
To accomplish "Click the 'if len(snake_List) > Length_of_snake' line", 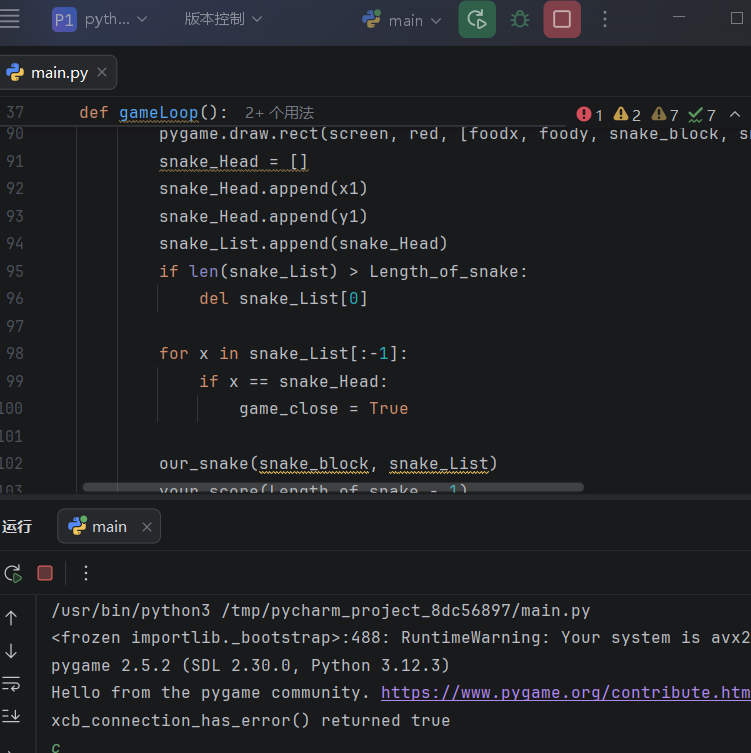I will 343,271.
